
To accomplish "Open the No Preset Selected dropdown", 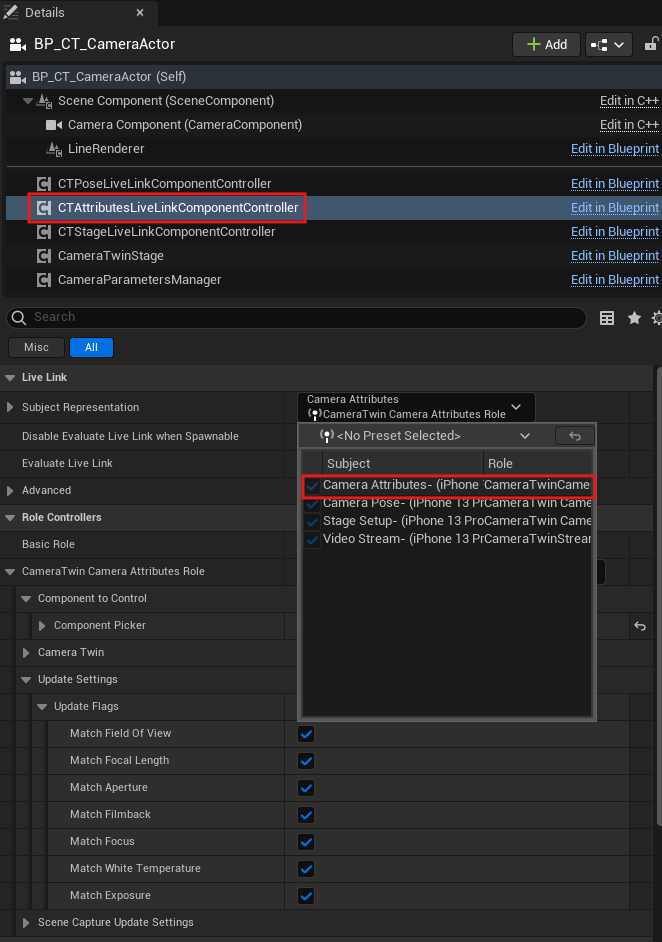I will [424, 436].
